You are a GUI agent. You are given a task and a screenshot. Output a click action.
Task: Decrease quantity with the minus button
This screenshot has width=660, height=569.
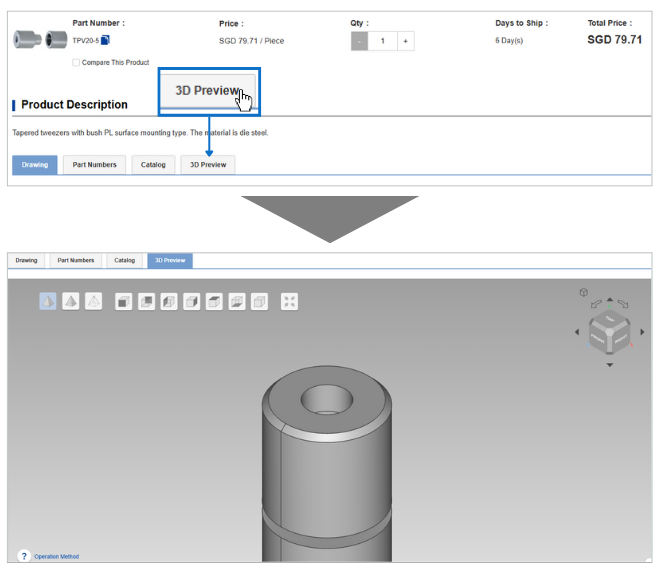[x=359, y=41]
